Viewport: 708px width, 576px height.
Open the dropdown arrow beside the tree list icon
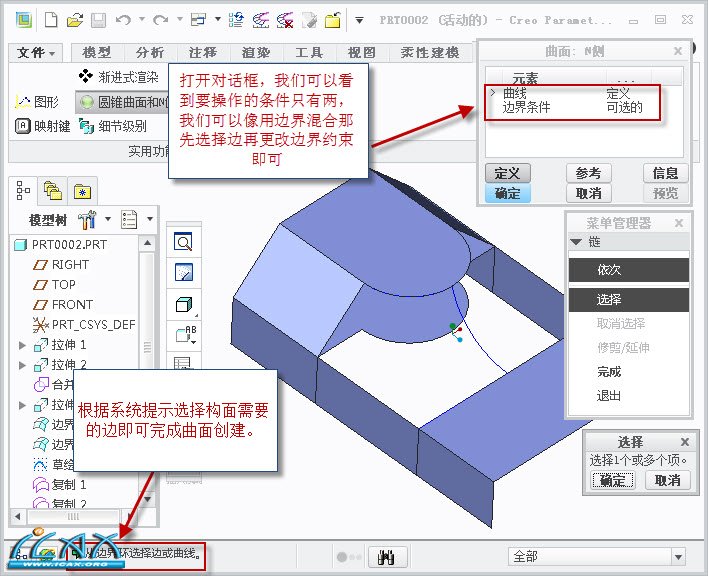(150, 219)
